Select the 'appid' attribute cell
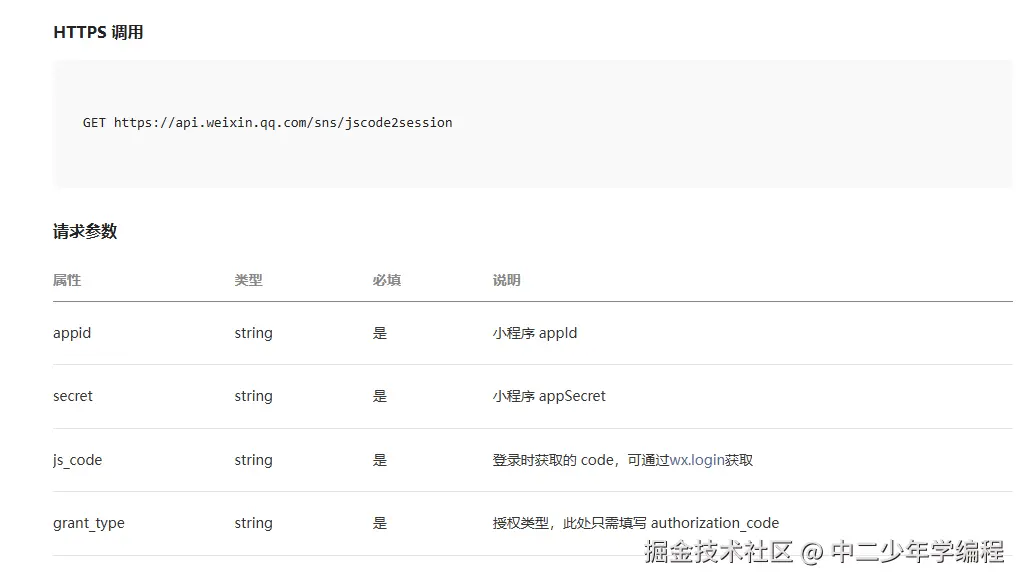The width and height of the screenshot is (1023, 584). 72,333
